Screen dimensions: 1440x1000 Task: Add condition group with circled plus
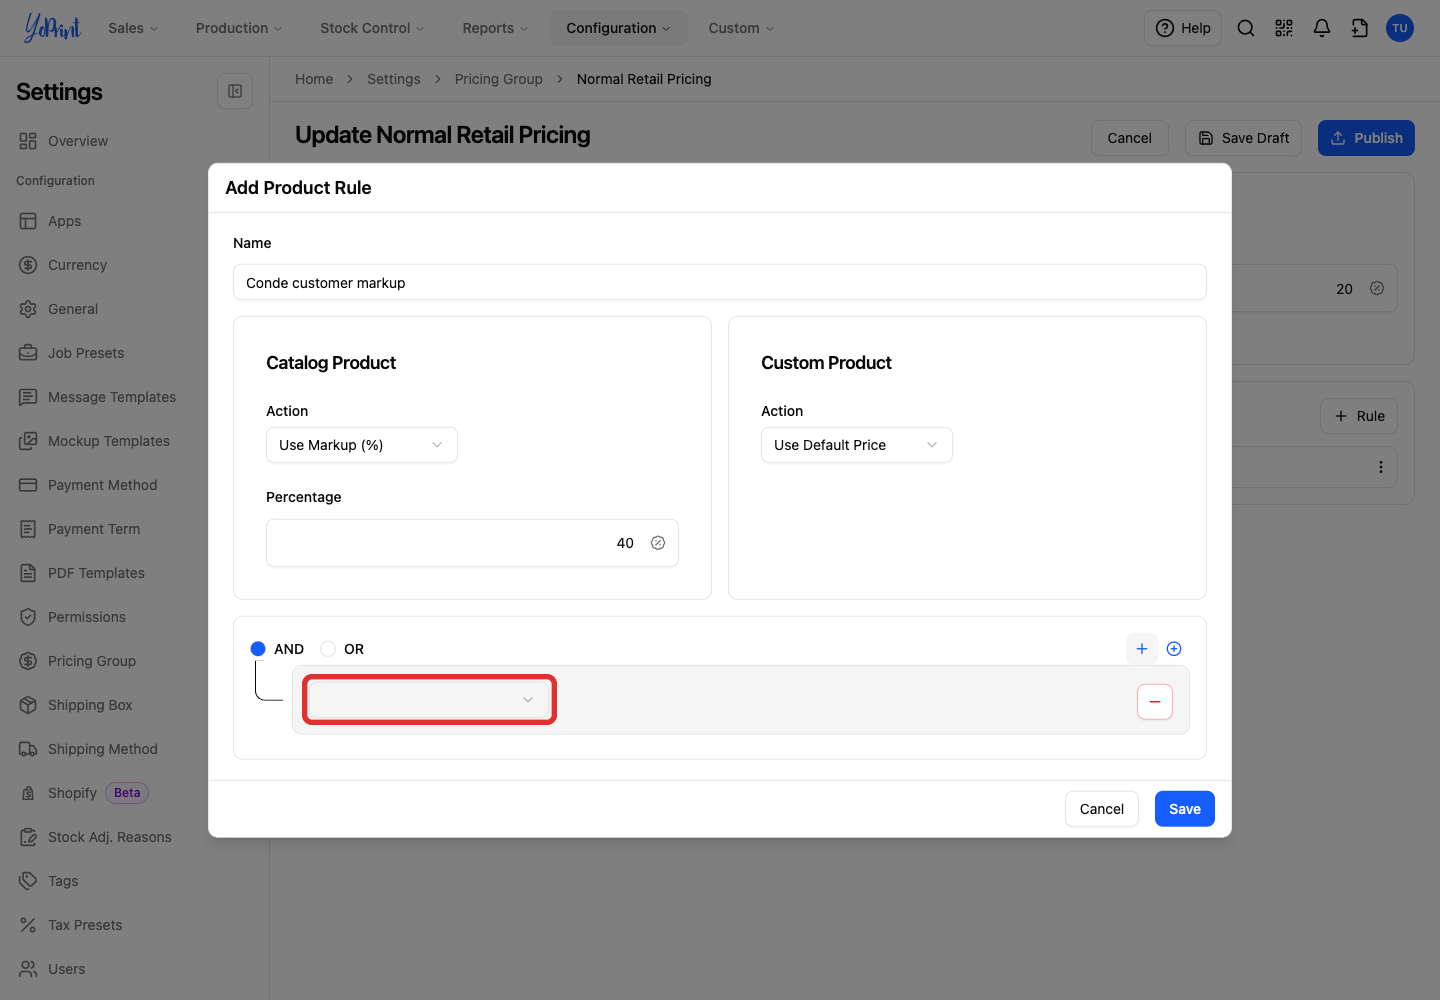[1174, 649]
